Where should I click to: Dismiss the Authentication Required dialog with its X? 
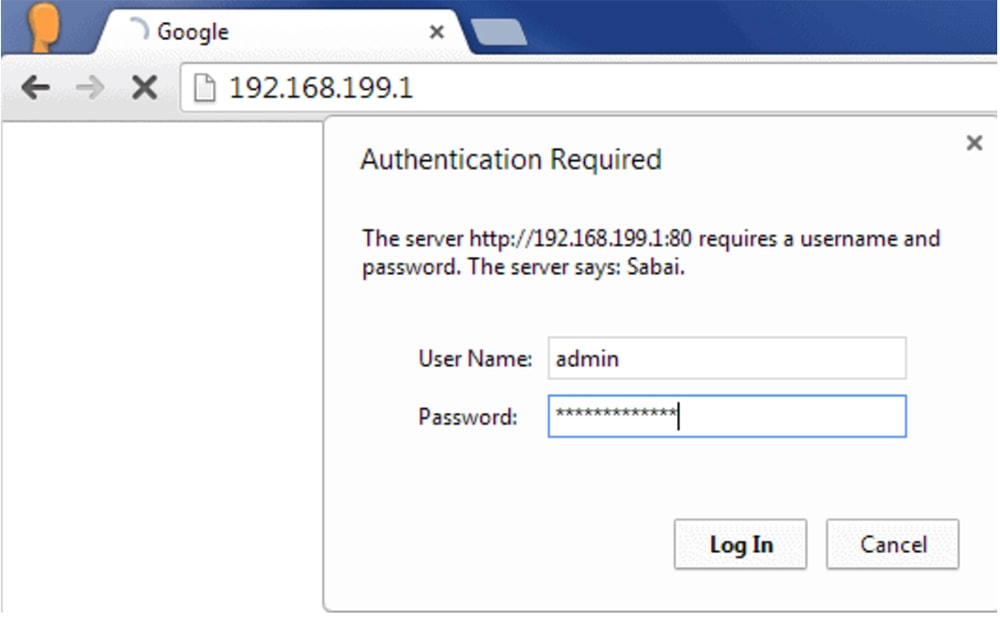click(x=974, y=142)
